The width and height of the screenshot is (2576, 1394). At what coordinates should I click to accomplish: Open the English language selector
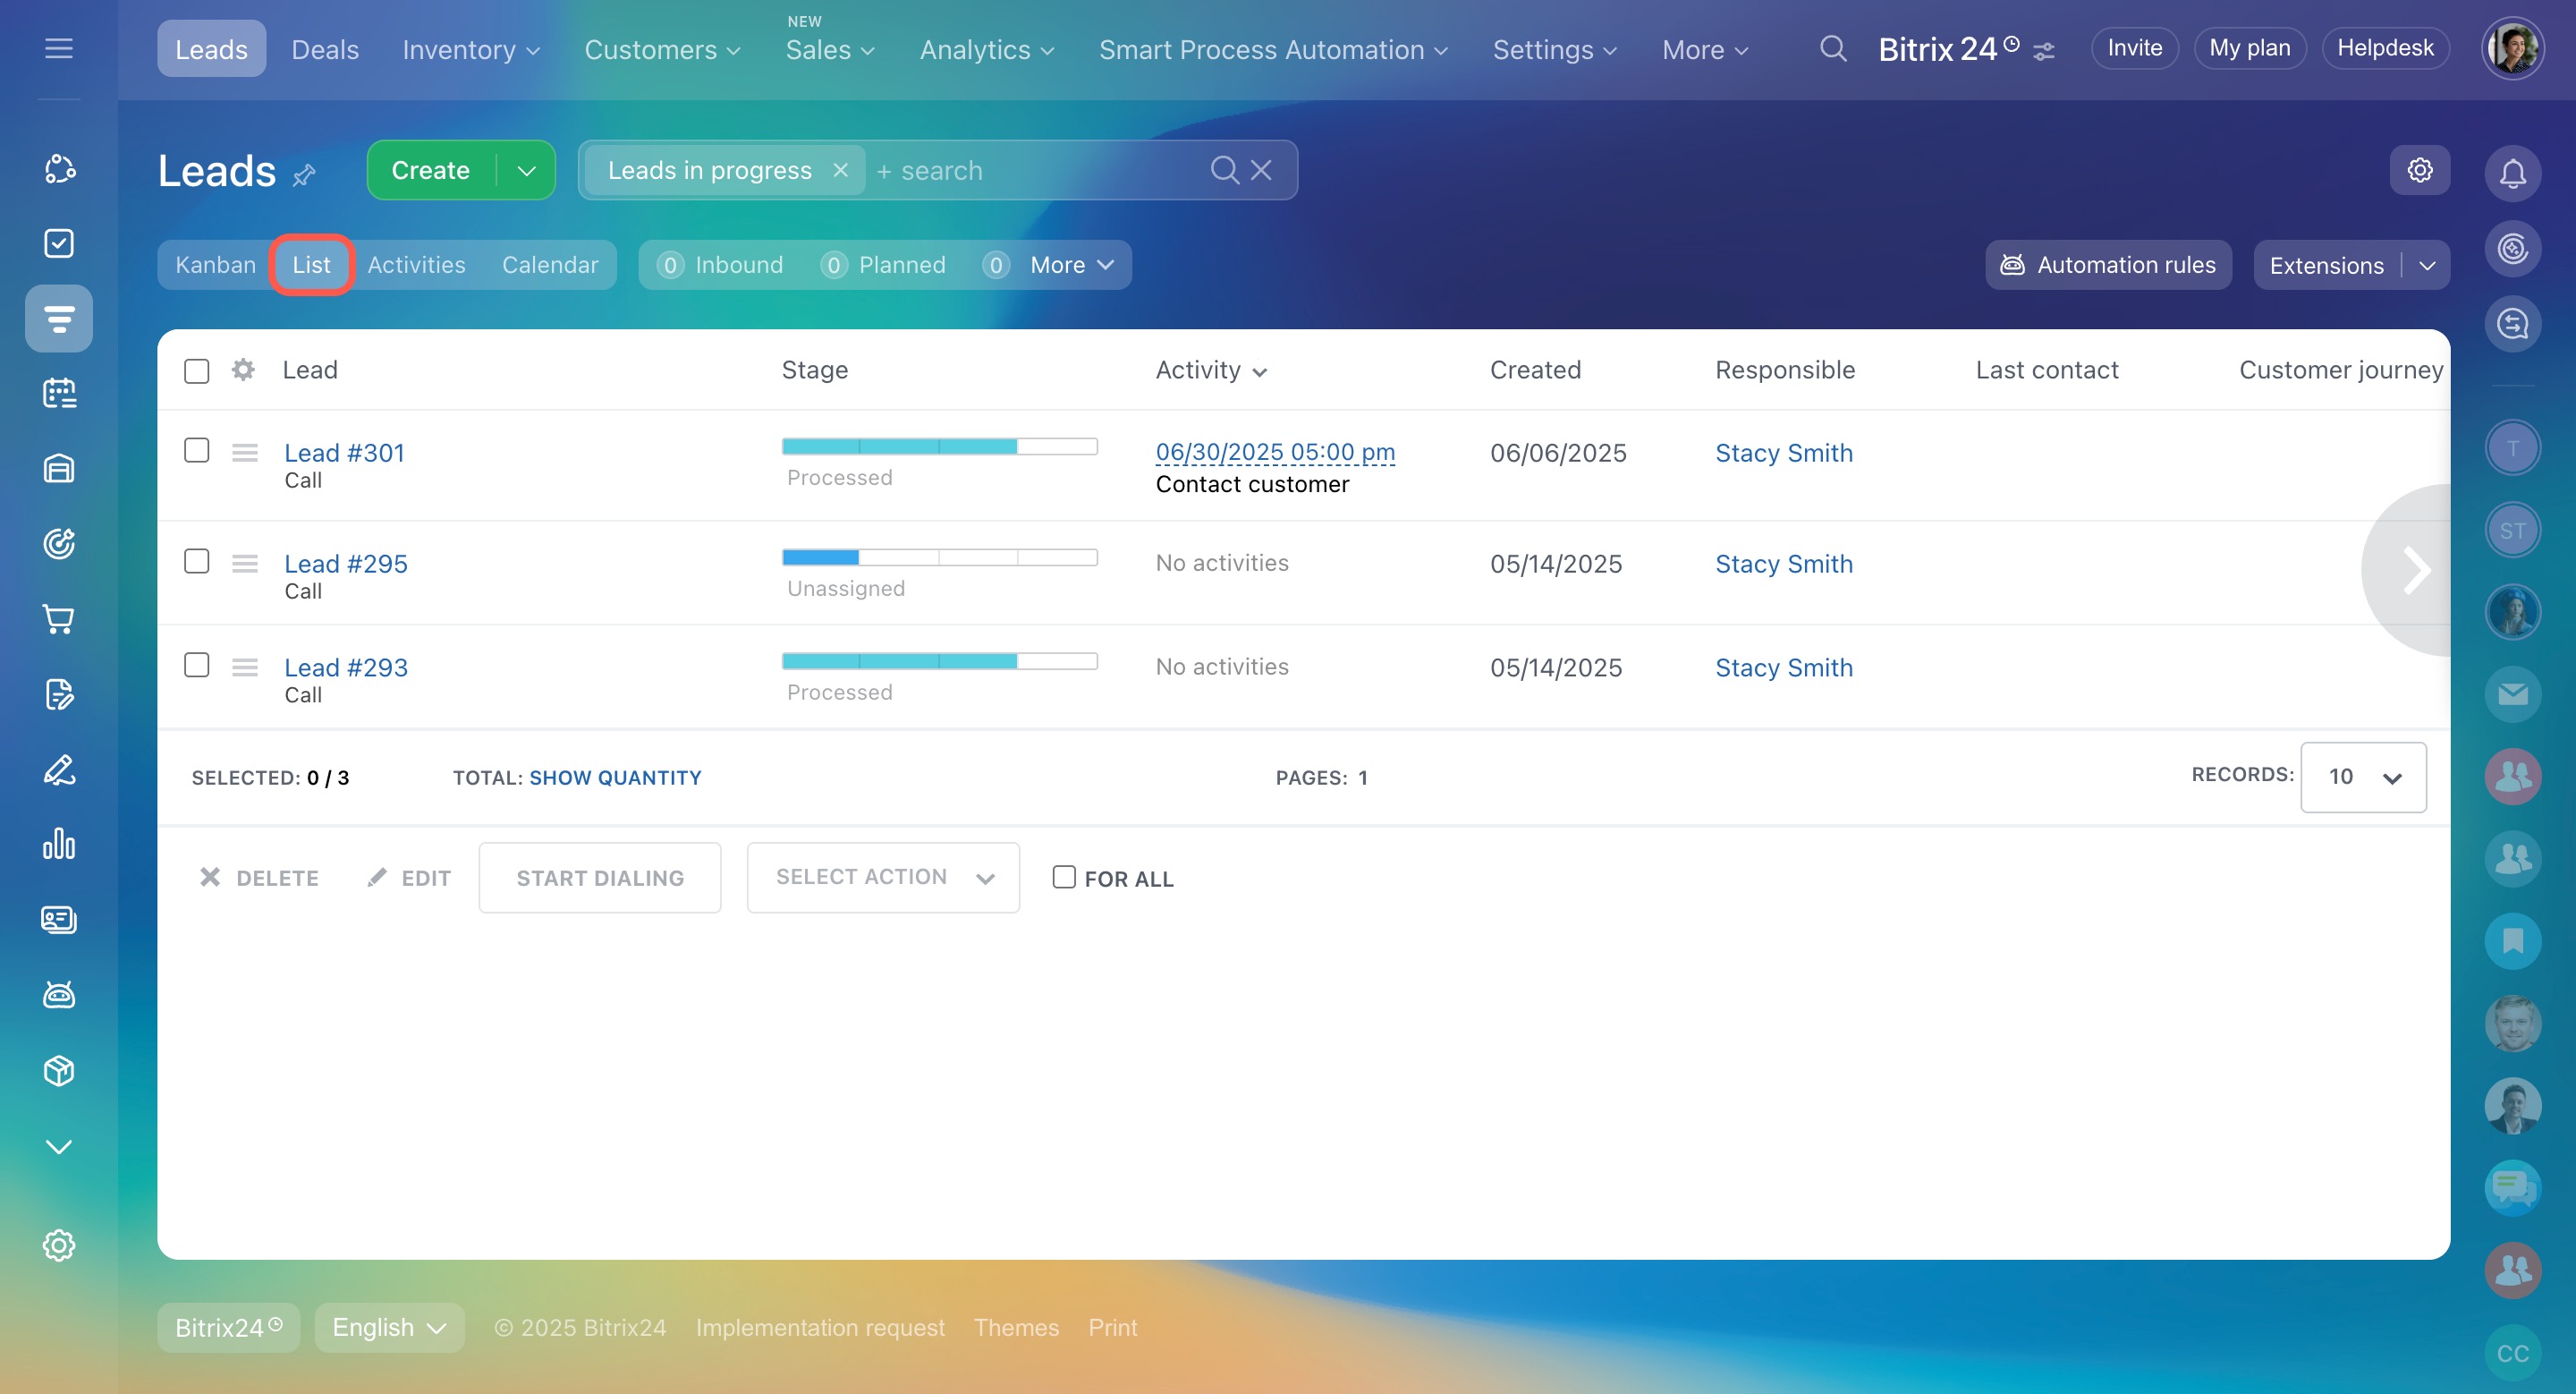388,1327
